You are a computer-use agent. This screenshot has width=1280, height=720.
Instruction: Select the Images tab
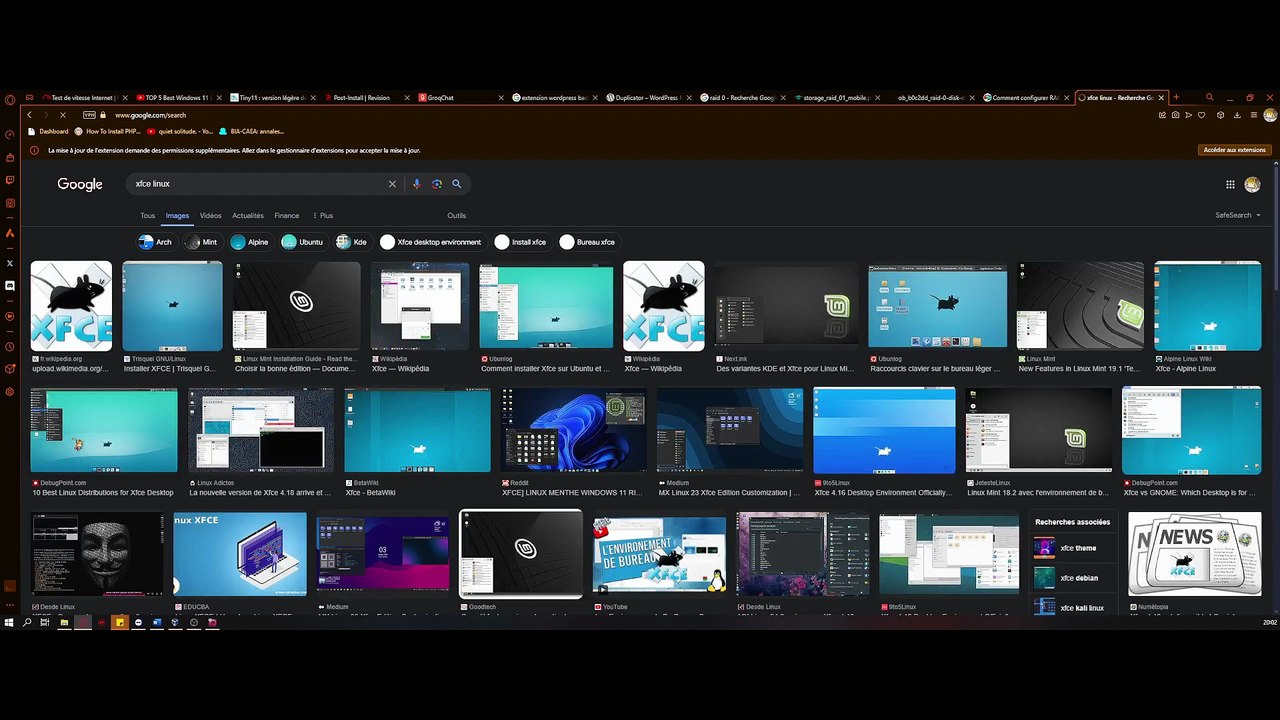coord(177,215)
